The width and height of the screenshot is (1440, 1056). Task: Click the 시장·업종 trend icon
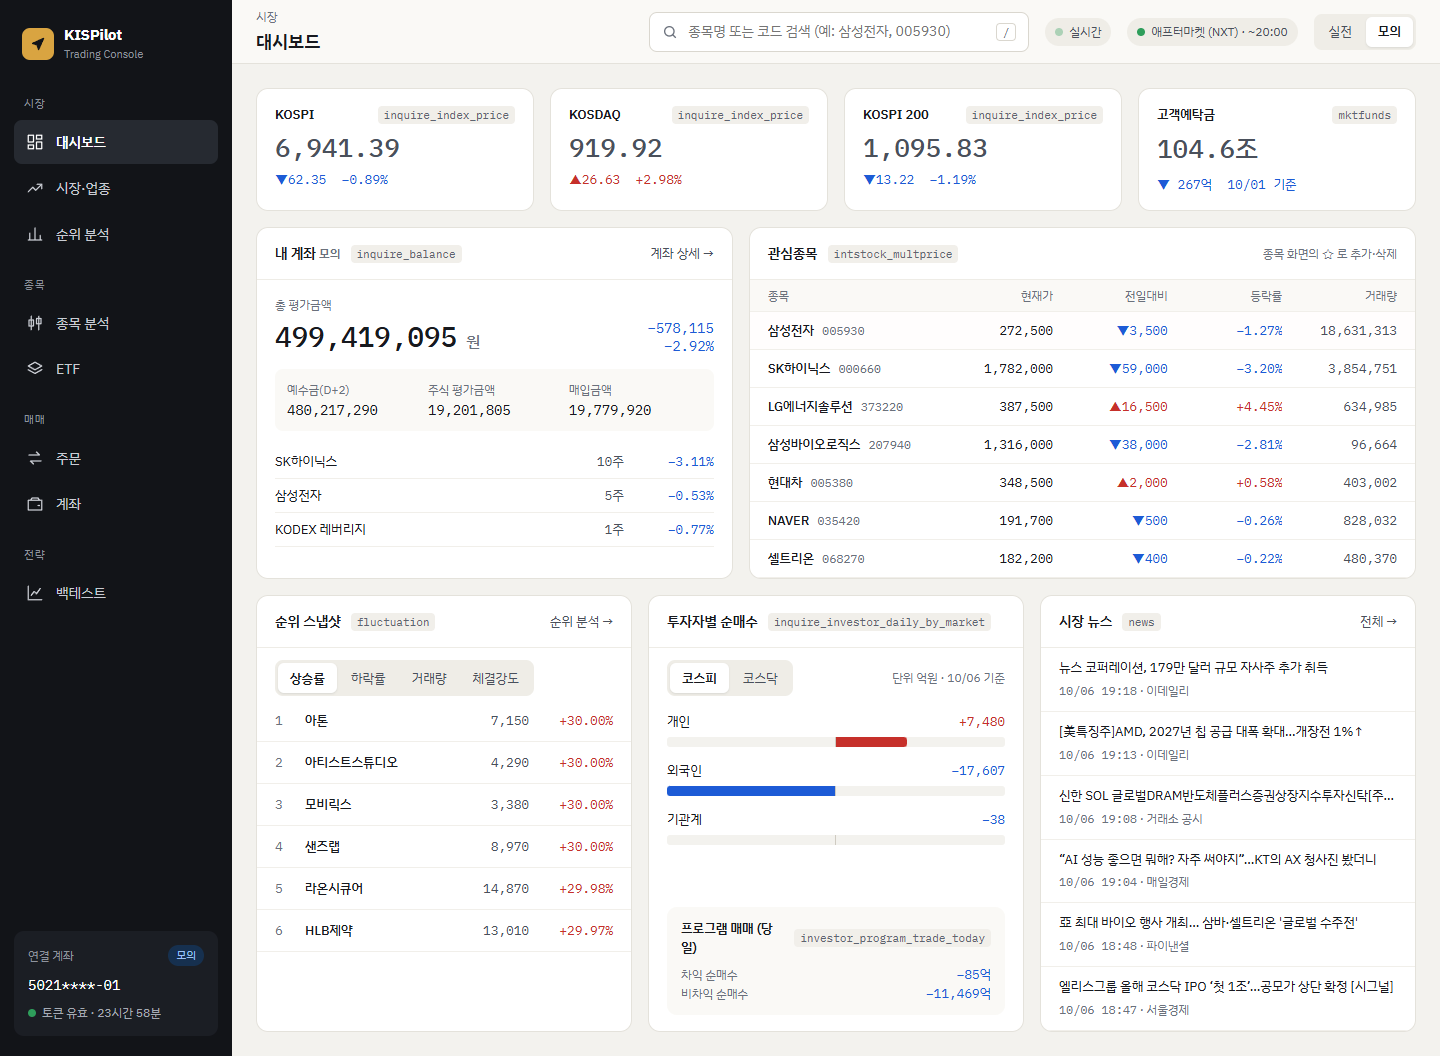click(x=35, y=188)
